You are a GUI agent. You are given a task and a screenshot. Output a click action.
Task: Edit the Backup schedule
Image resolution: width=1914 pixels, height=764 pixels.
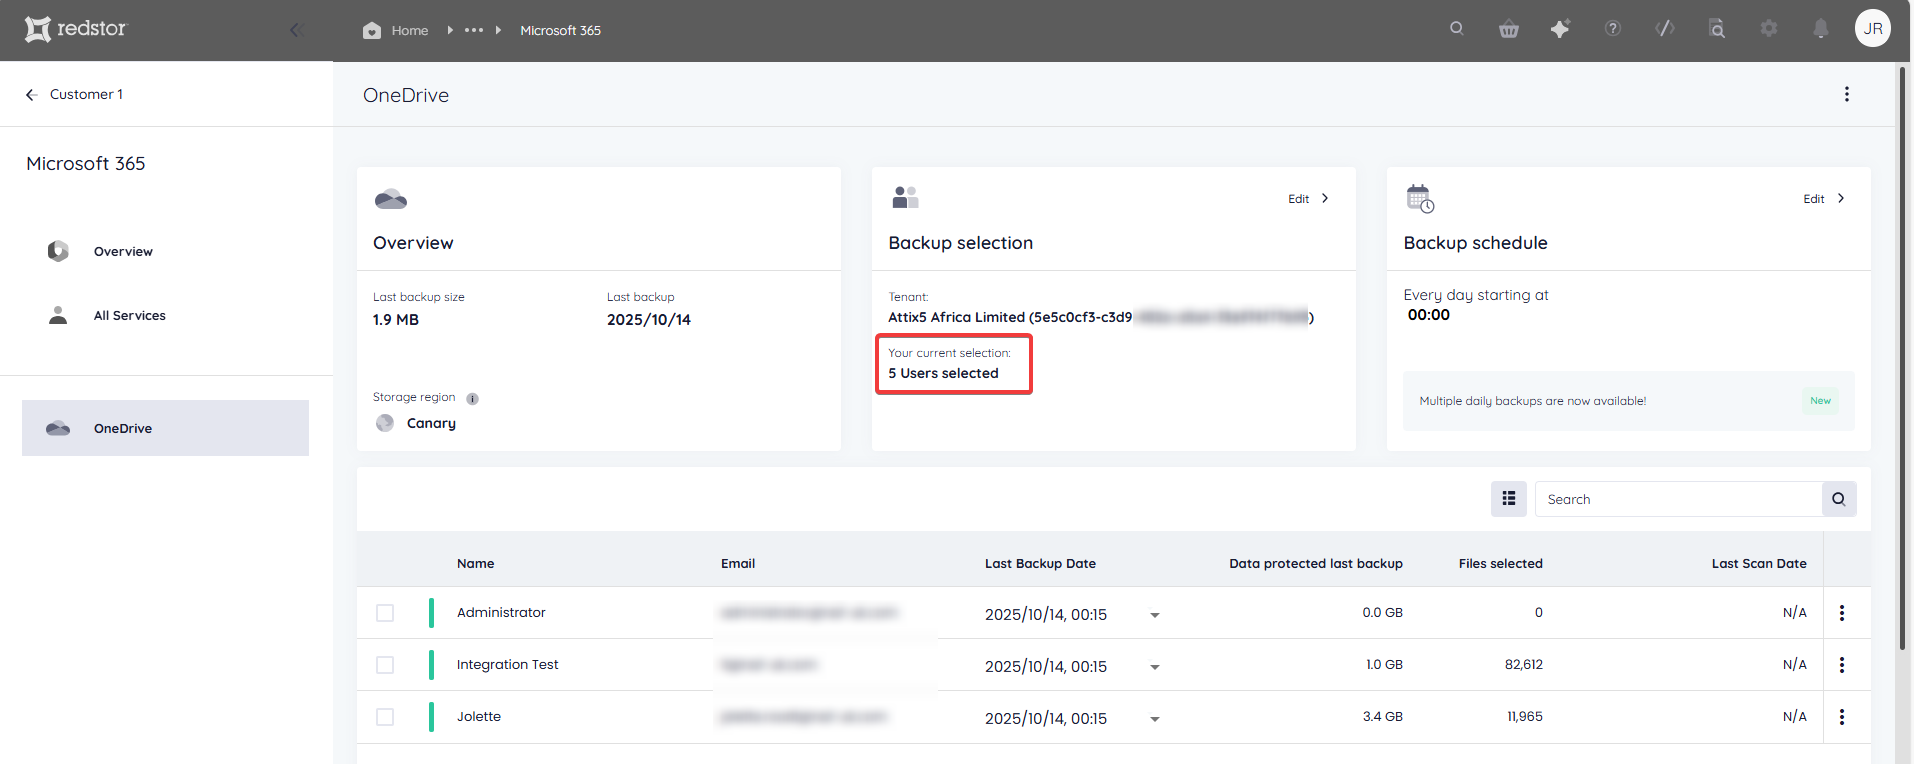(x=1825, y=199)
